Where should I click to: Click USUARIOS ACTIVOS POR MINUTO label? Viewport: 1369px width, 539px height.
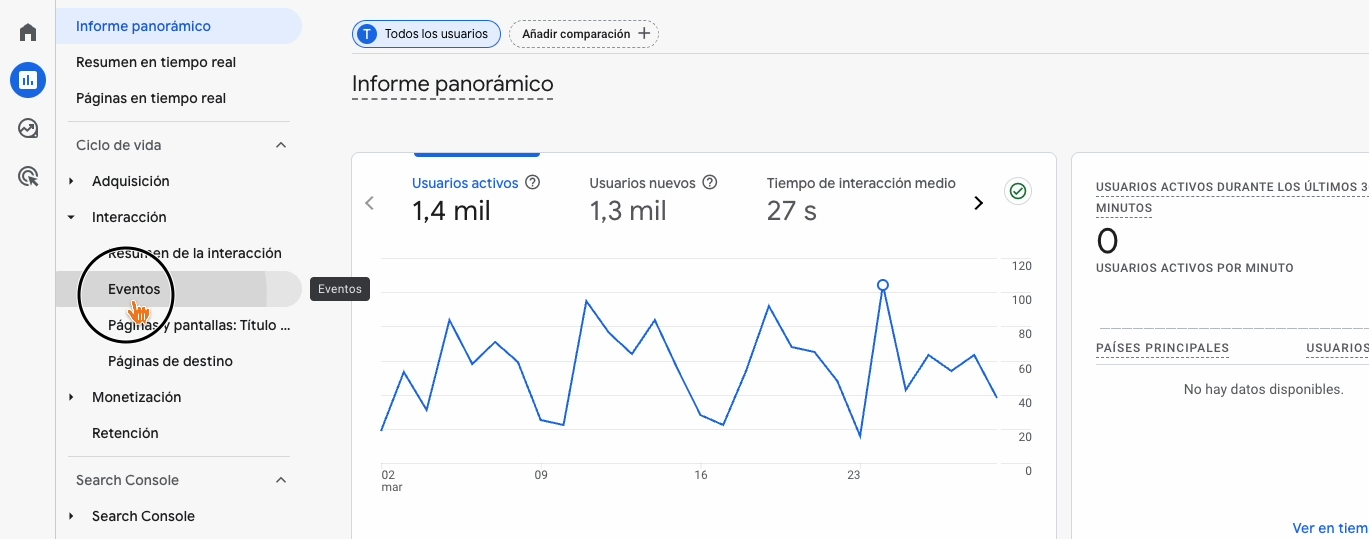pyautogui.click(x=1195, y=268)
